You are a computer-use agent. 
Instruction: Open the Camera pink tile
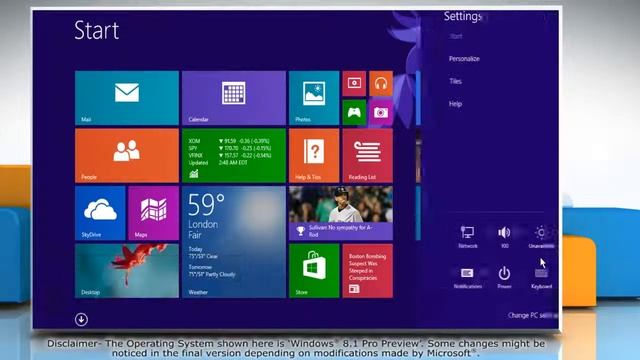381,112
